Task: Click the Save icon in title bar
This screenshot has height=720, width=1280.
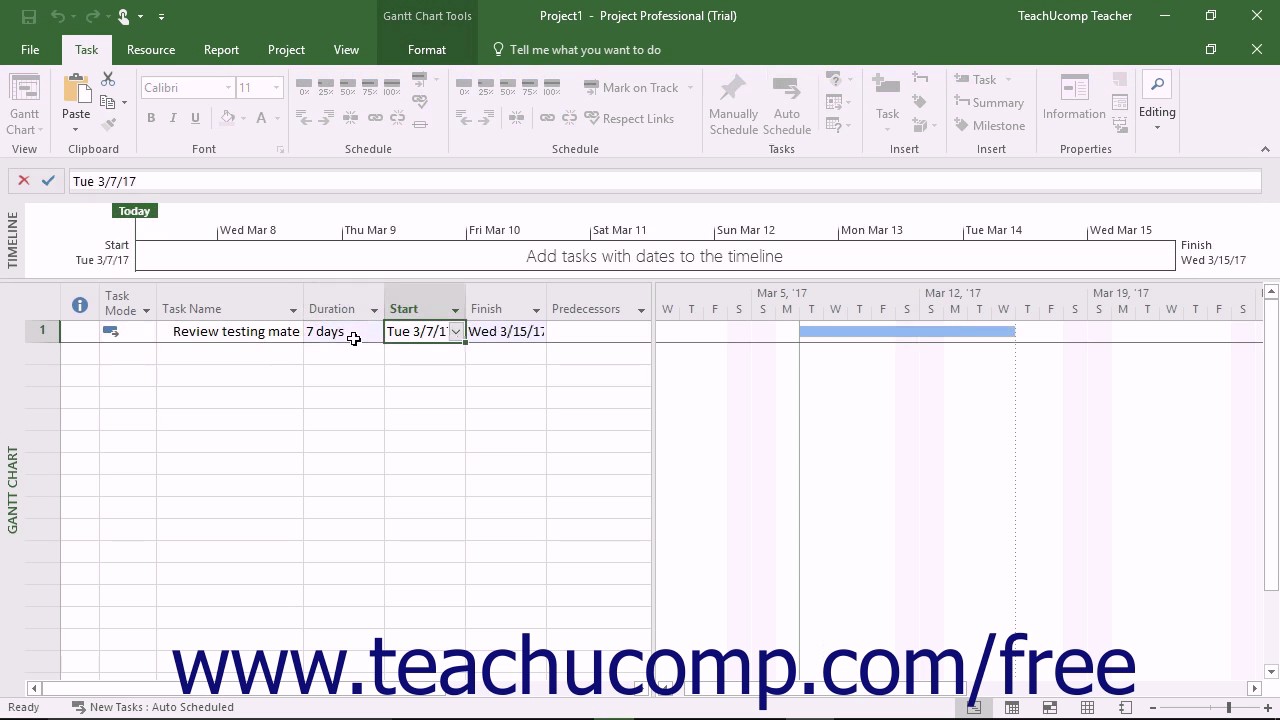Action: (28, 16)
